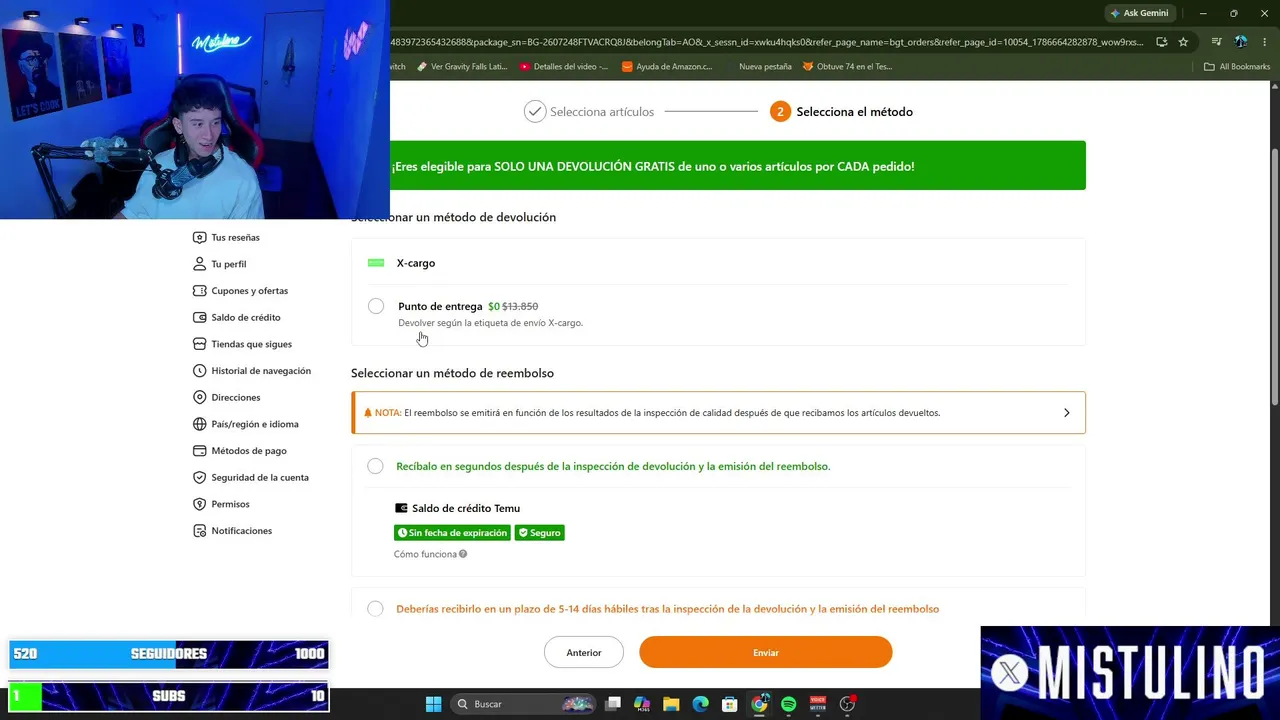Open the Detalles del video bookmark
The height and width of the screenshot is (720, 1280).
click(564, 67)
